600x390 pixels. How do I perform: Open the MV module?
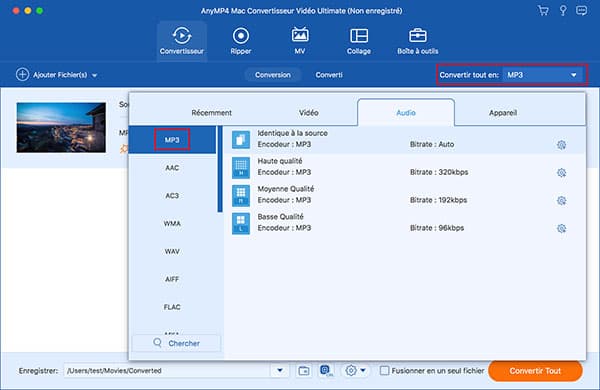coord(300,41)
